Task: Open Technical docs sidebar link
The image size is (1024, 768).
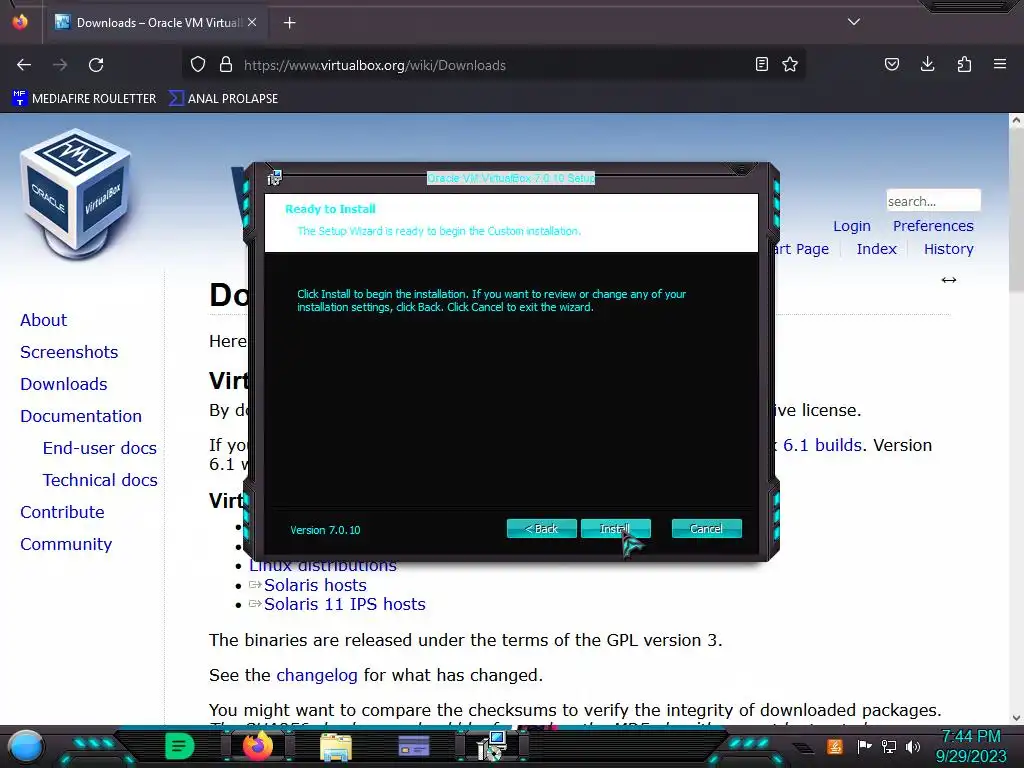Action: click(x=100, y=480)
